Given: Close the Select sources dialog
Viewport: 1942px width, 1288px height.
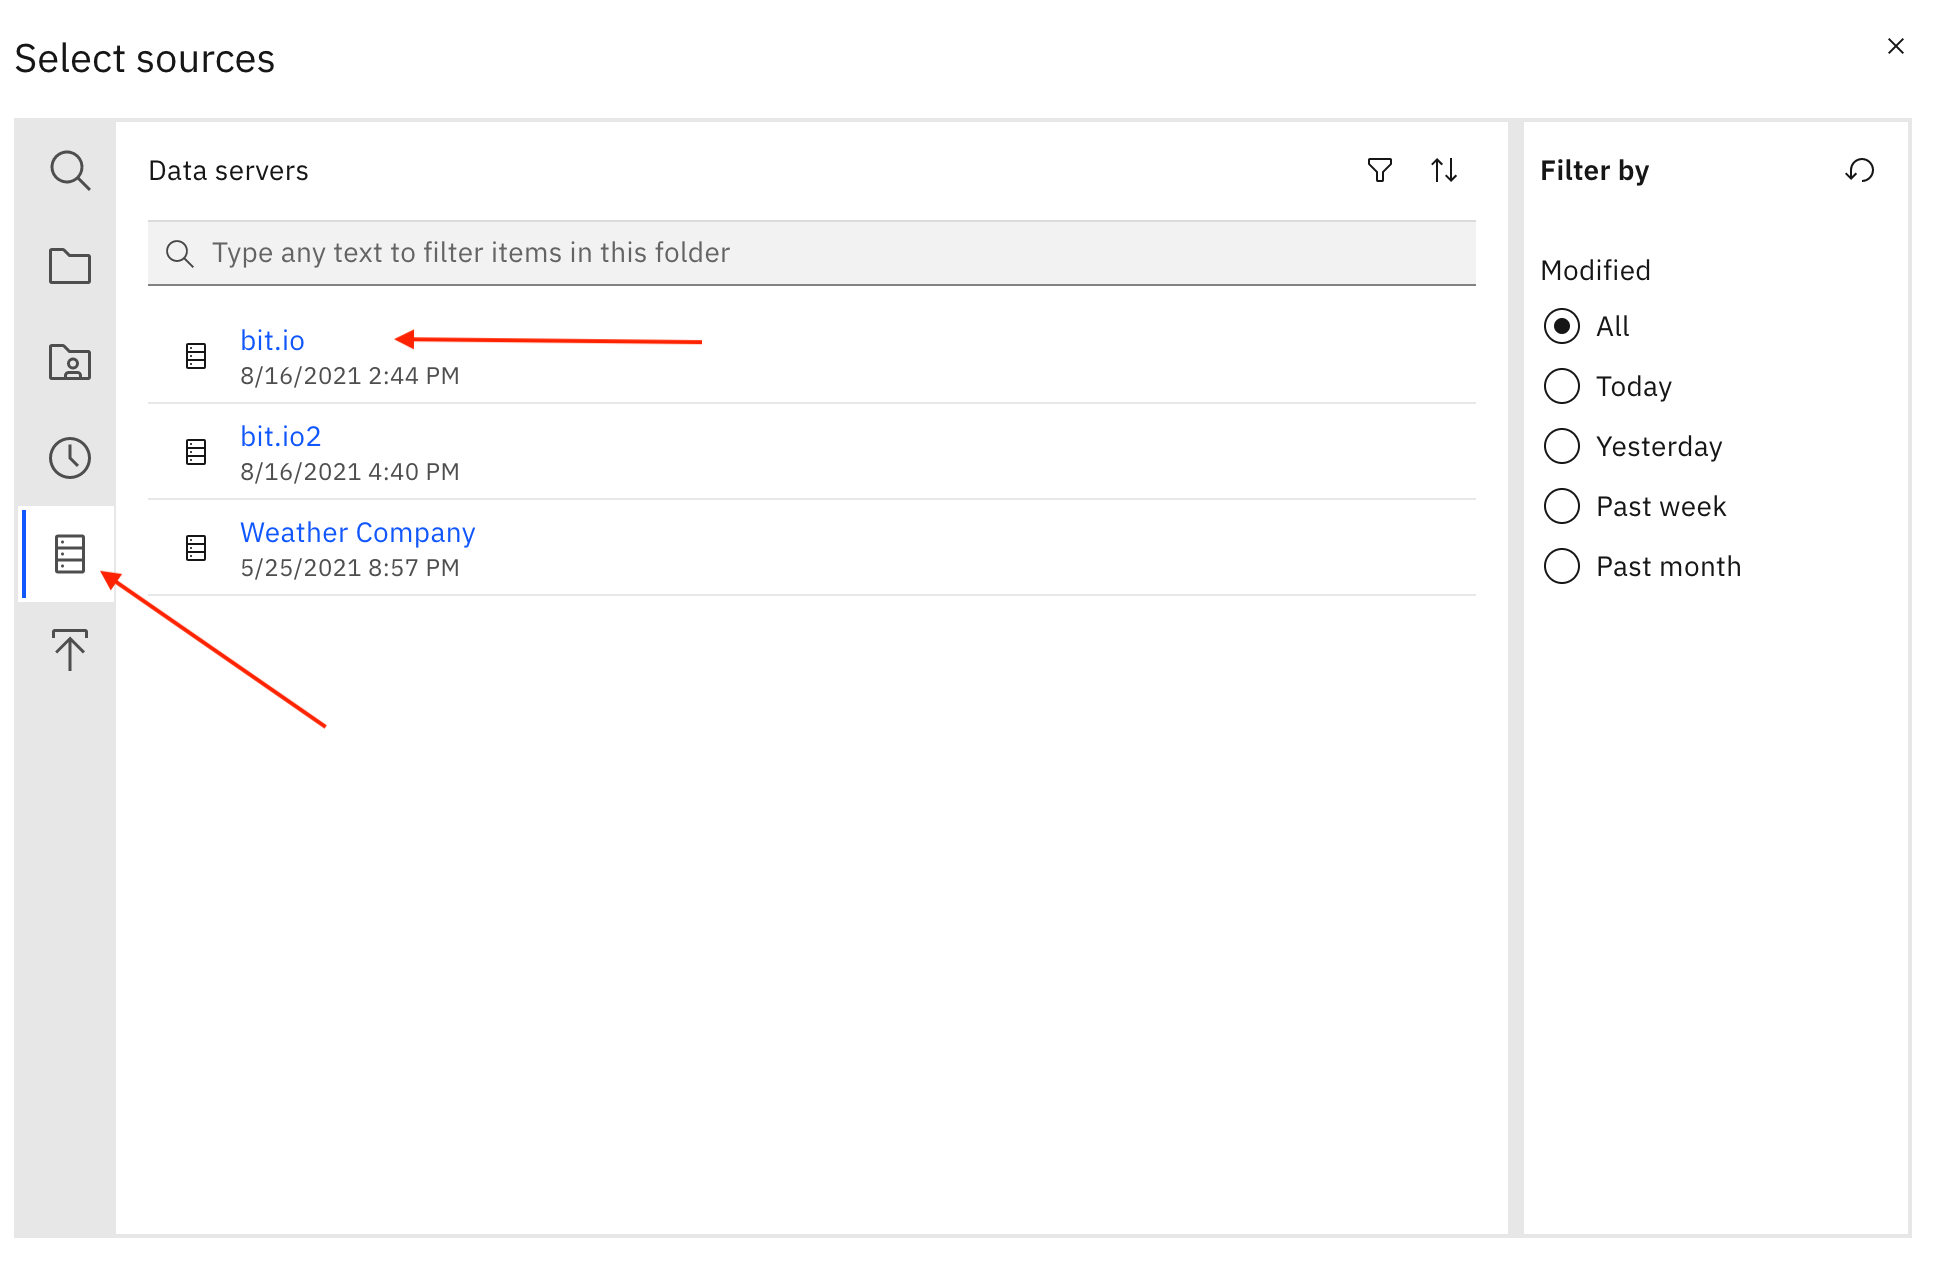Looking at the screenshot, I should pos(1895,46).
